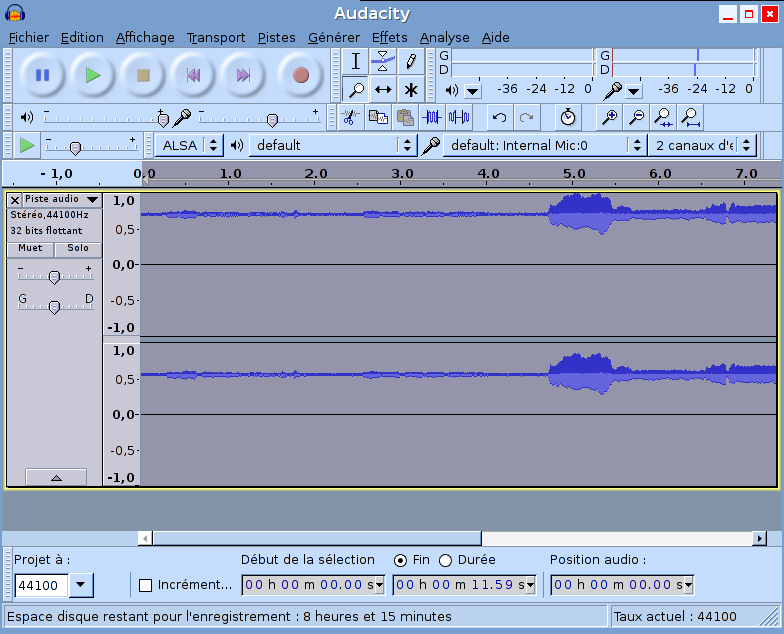This screenshot has width=784, height=634.
Task: Click the output volume slider
Action: 106,118
